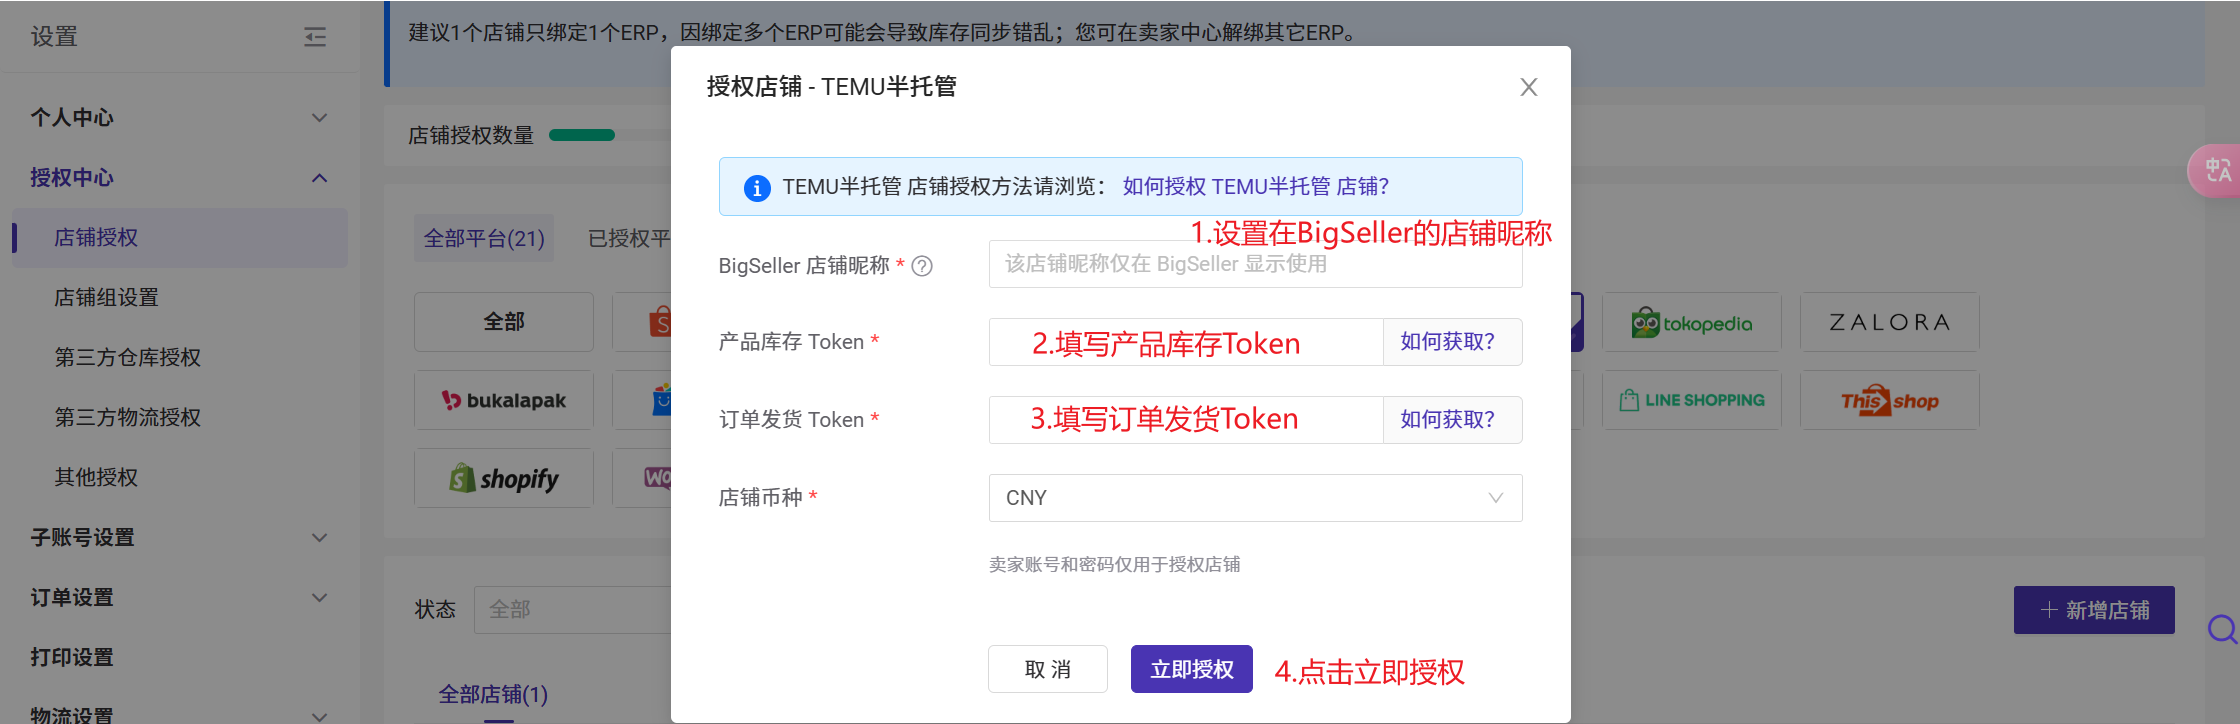Open 打印设置 in the sidebar
This screenshot has width=2240, height=724.
pos(72,657)
